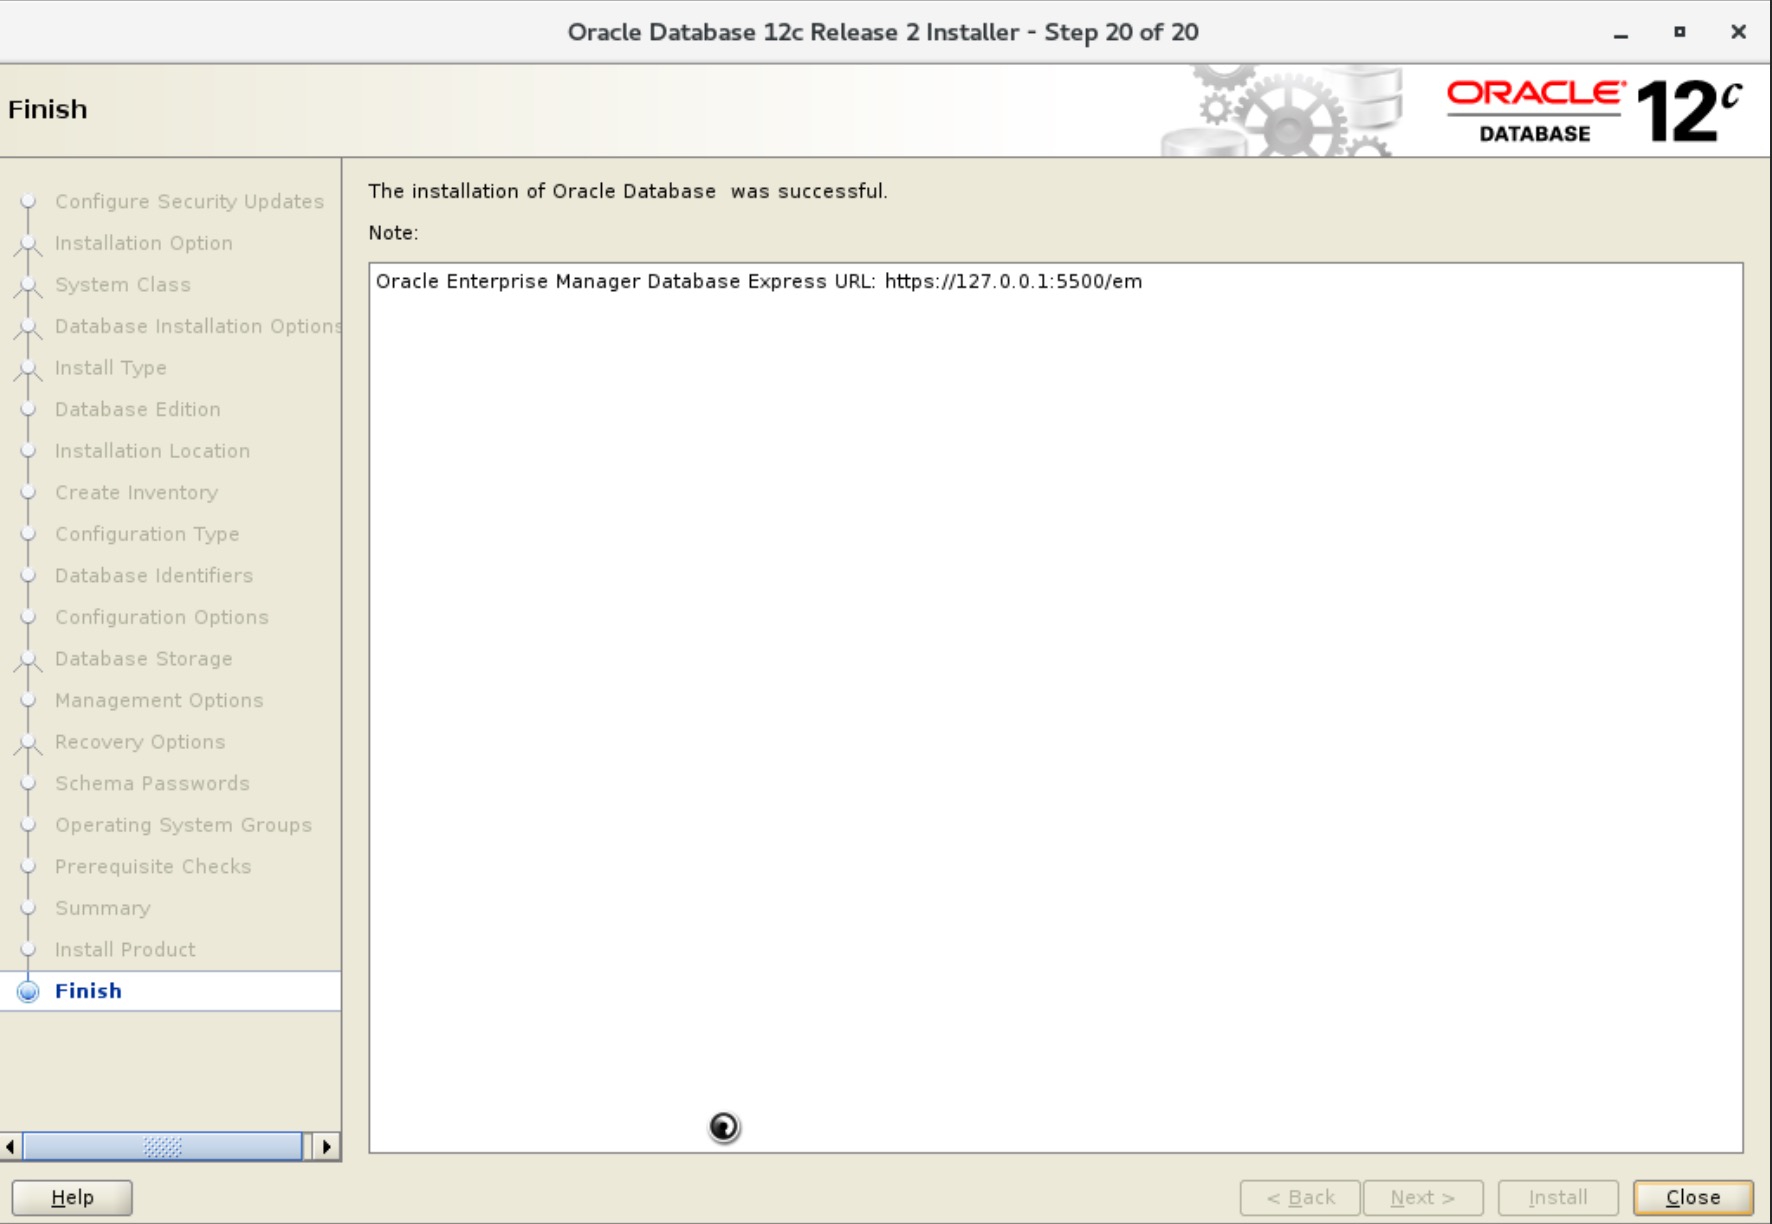This screenshot has width=1772, height=1224.
Task: Click inside the Note text area
Action: [1056, 708]
